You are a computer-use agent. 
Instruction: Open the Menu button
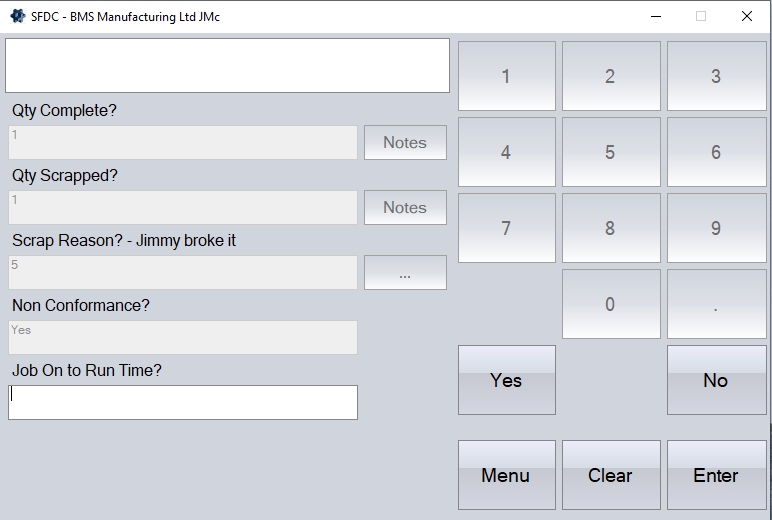[x=506, y=475]
